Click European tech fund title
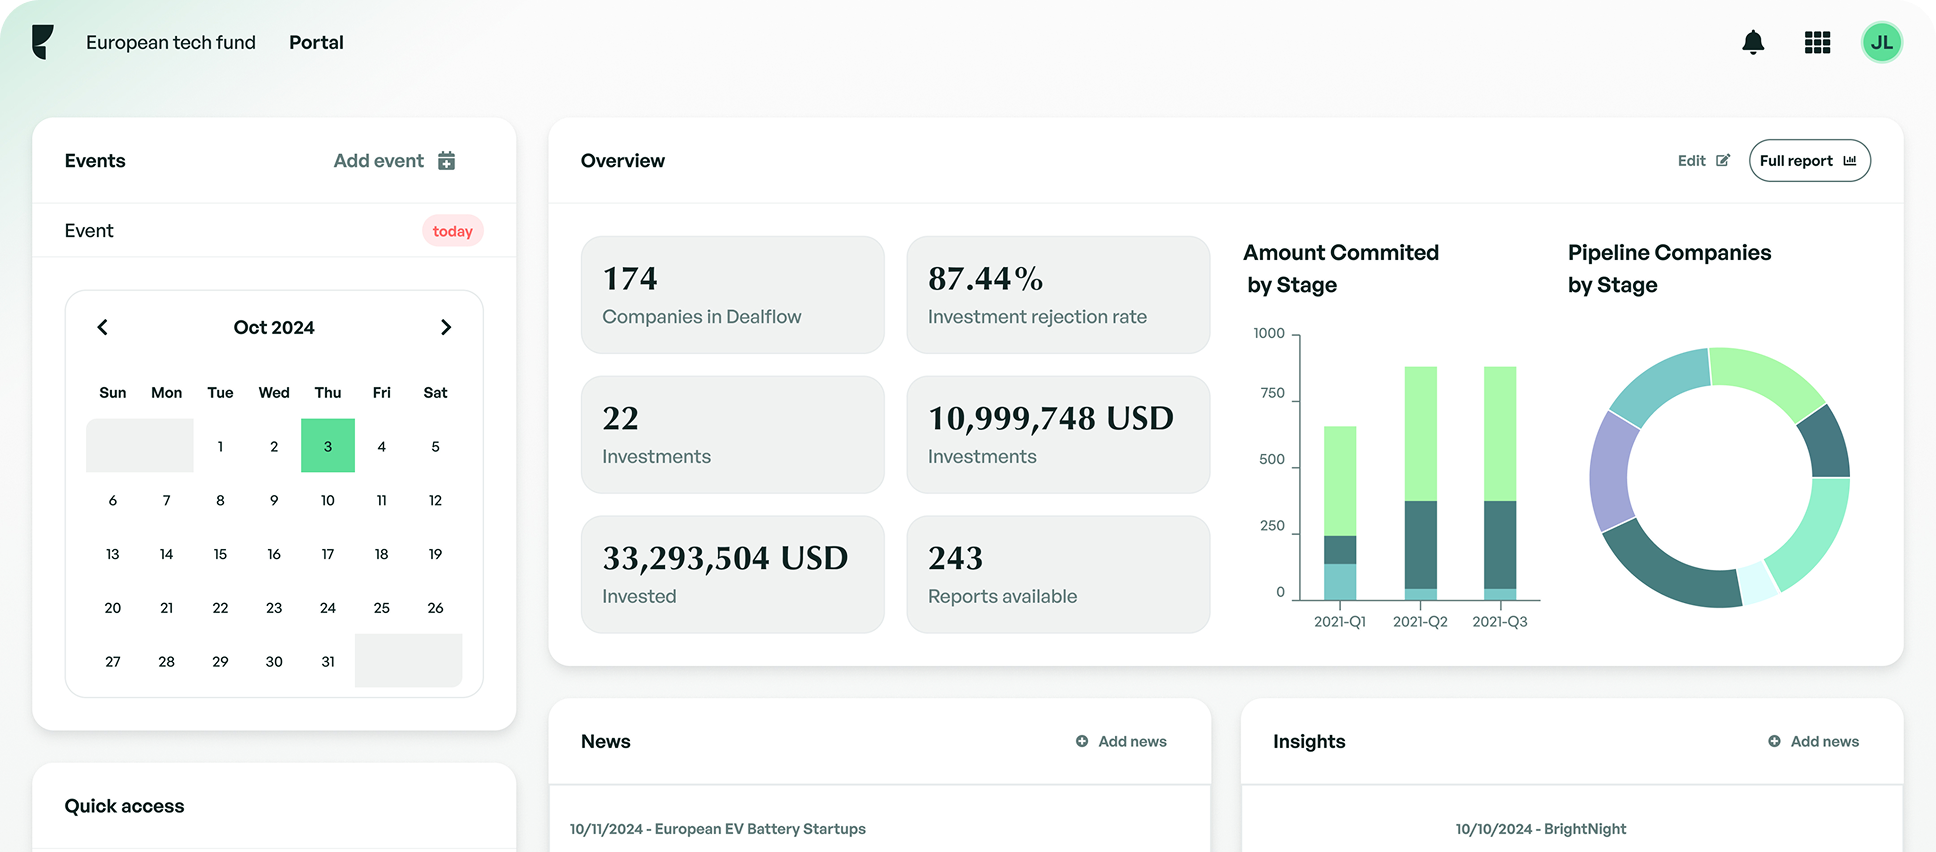 coord(171,42)
